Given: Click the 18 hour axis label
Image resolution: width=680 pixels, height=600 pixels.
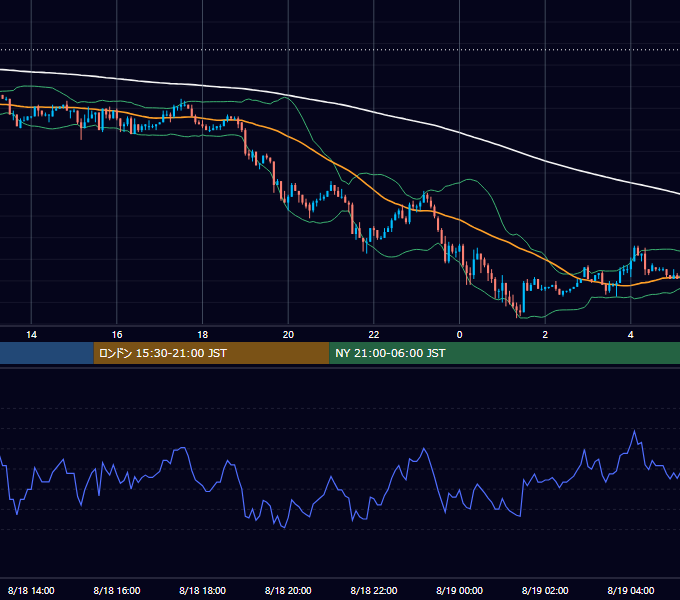Looking at the screenshot, I should (x=203, y=335).
